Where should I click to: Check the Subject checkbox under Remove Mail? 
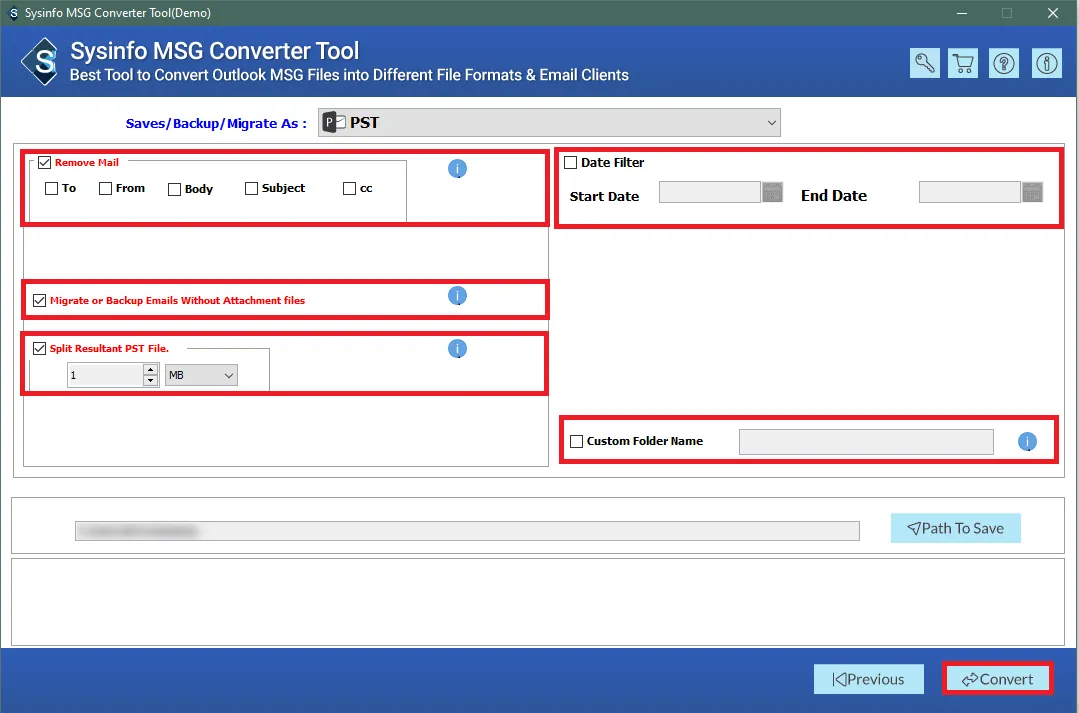(x=252, y=188)
